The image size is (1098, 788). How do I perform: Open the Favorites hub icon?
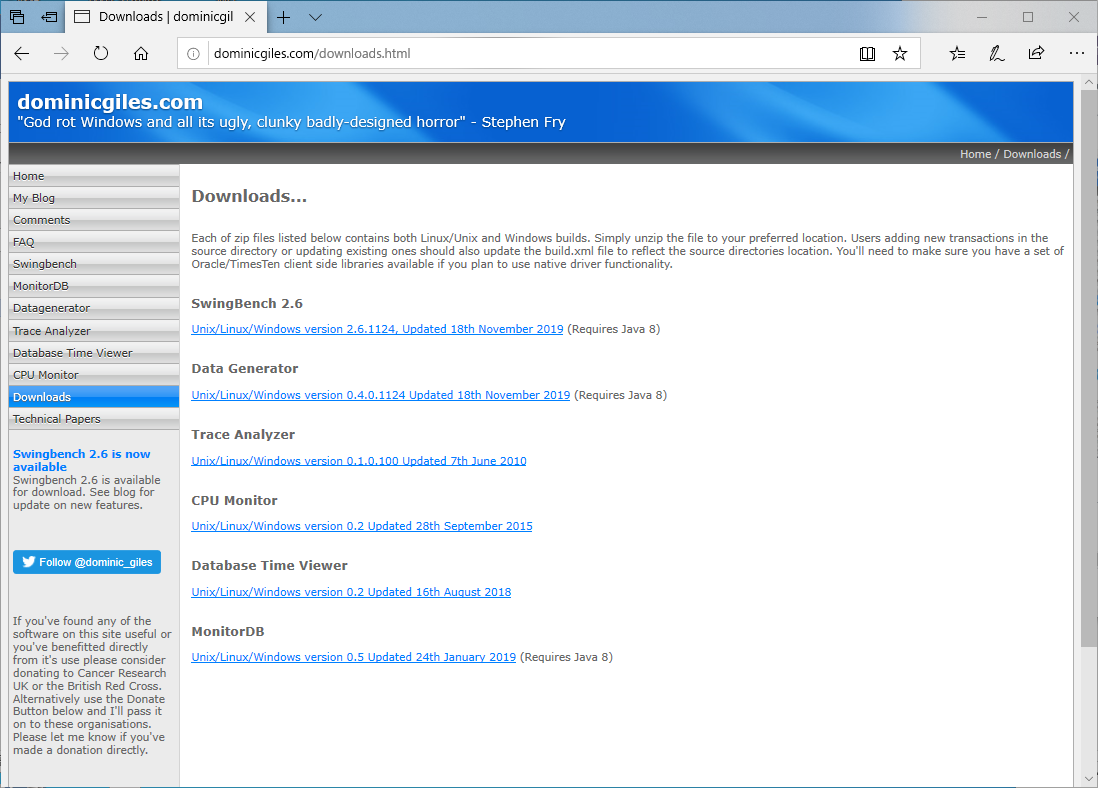pos(957,53)
